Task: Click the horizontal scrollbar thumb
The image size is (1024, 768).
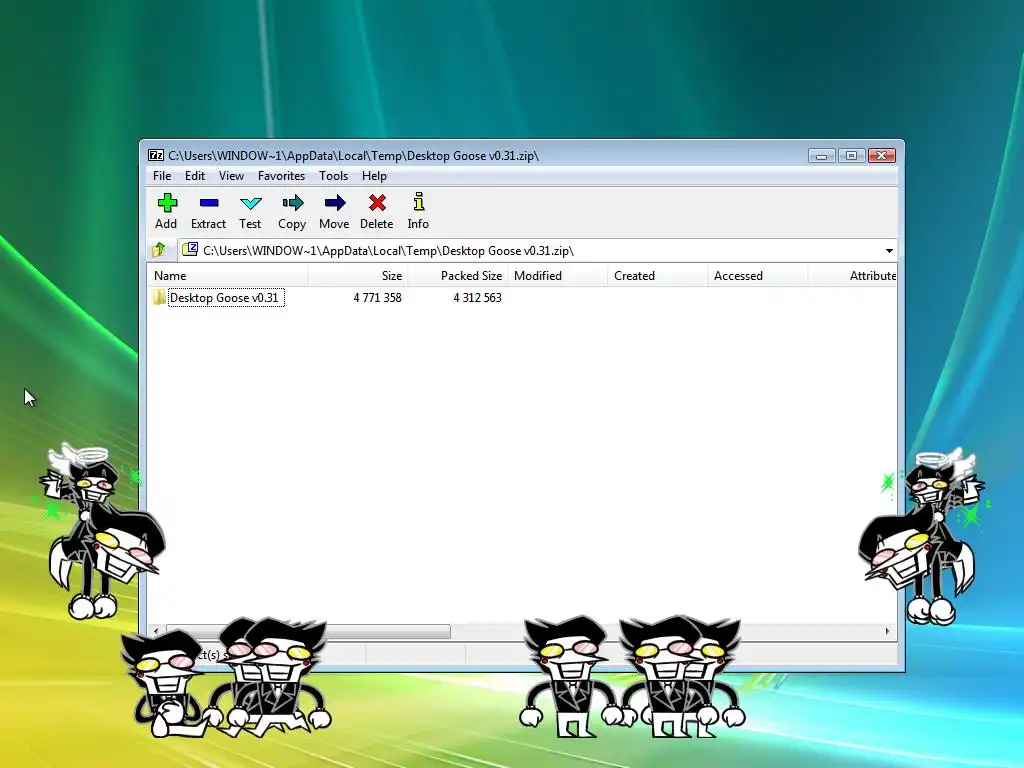Action: click(x=308, y=632)
